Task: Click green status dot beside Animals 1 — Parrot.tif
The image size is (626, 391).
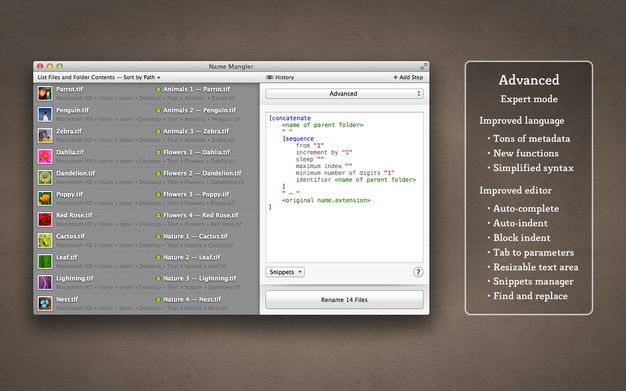Action: coord(158,89)
